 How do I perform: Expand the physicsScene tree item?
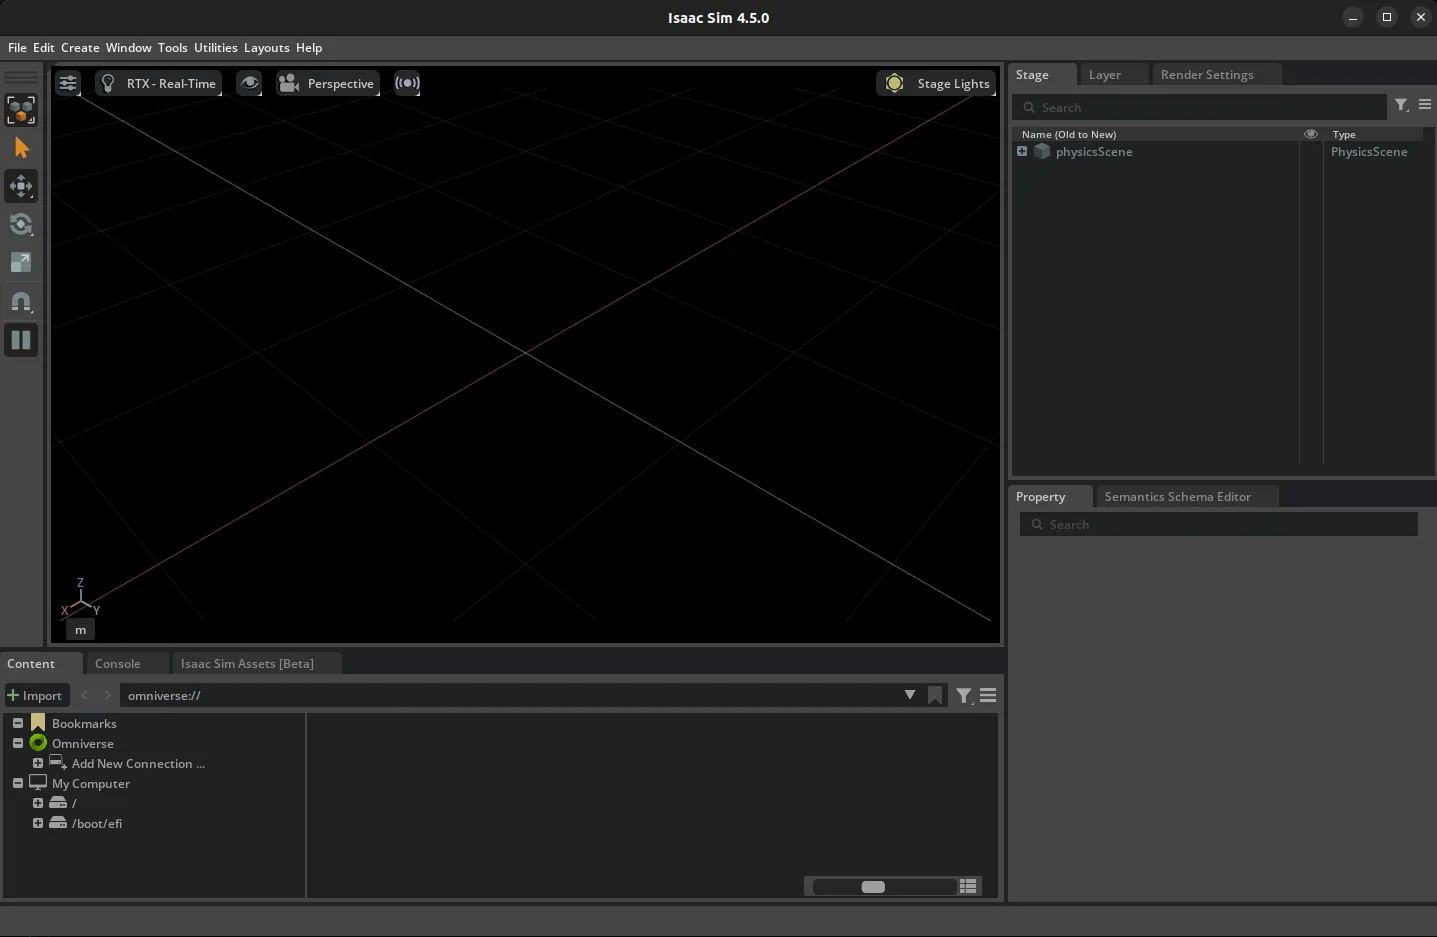tap(1022, 152)
